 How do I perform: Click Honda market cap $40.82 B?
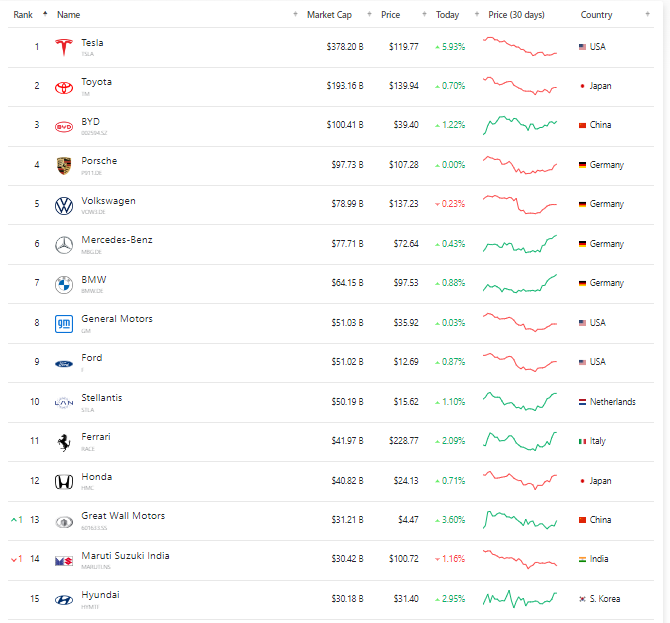pos(347,481)
